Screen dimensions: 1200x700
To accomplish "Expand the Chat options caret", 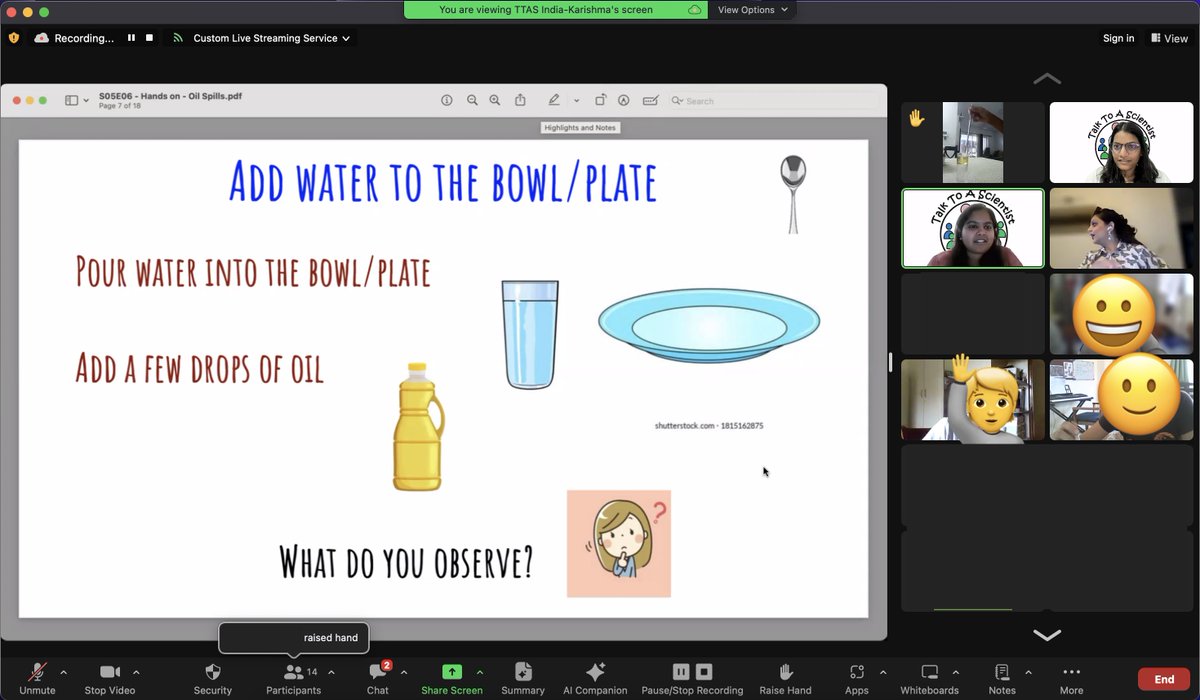I will [x=402, y=672].
